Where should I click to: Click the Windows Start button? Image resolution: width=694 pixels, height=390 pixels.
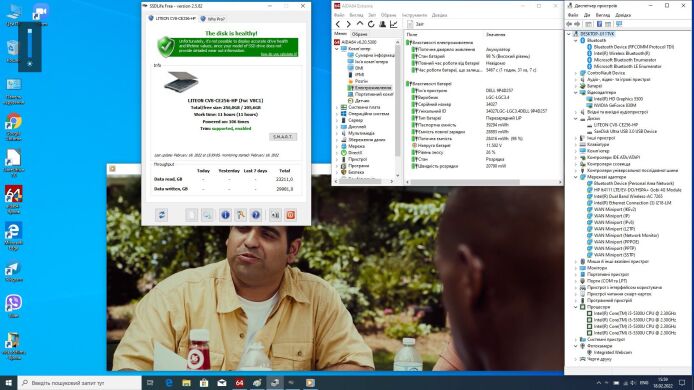(8, 382)
